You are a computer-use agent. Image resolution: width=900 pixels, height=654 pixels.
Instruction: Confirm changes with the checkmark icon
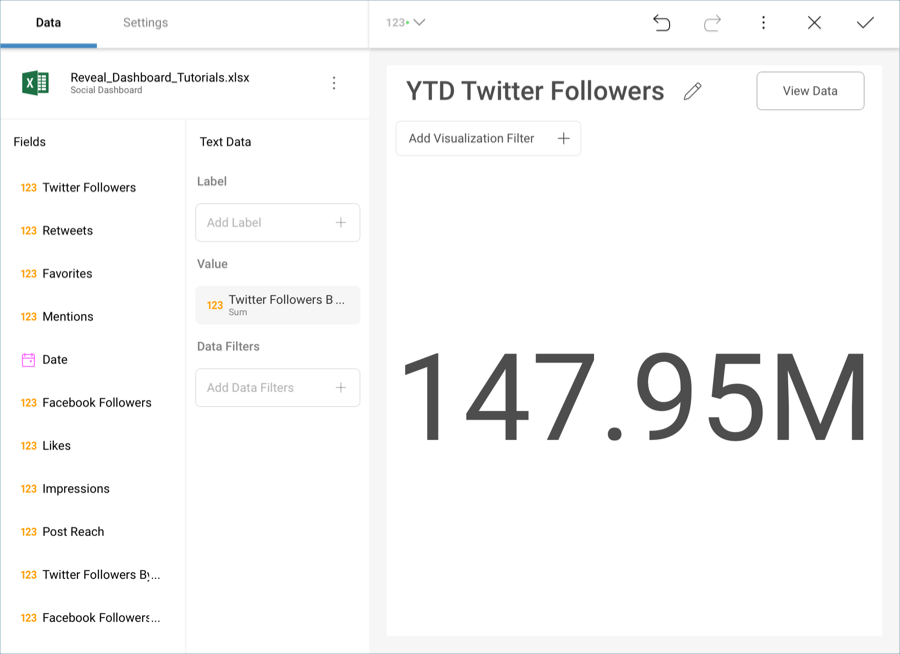pos(865,23)
